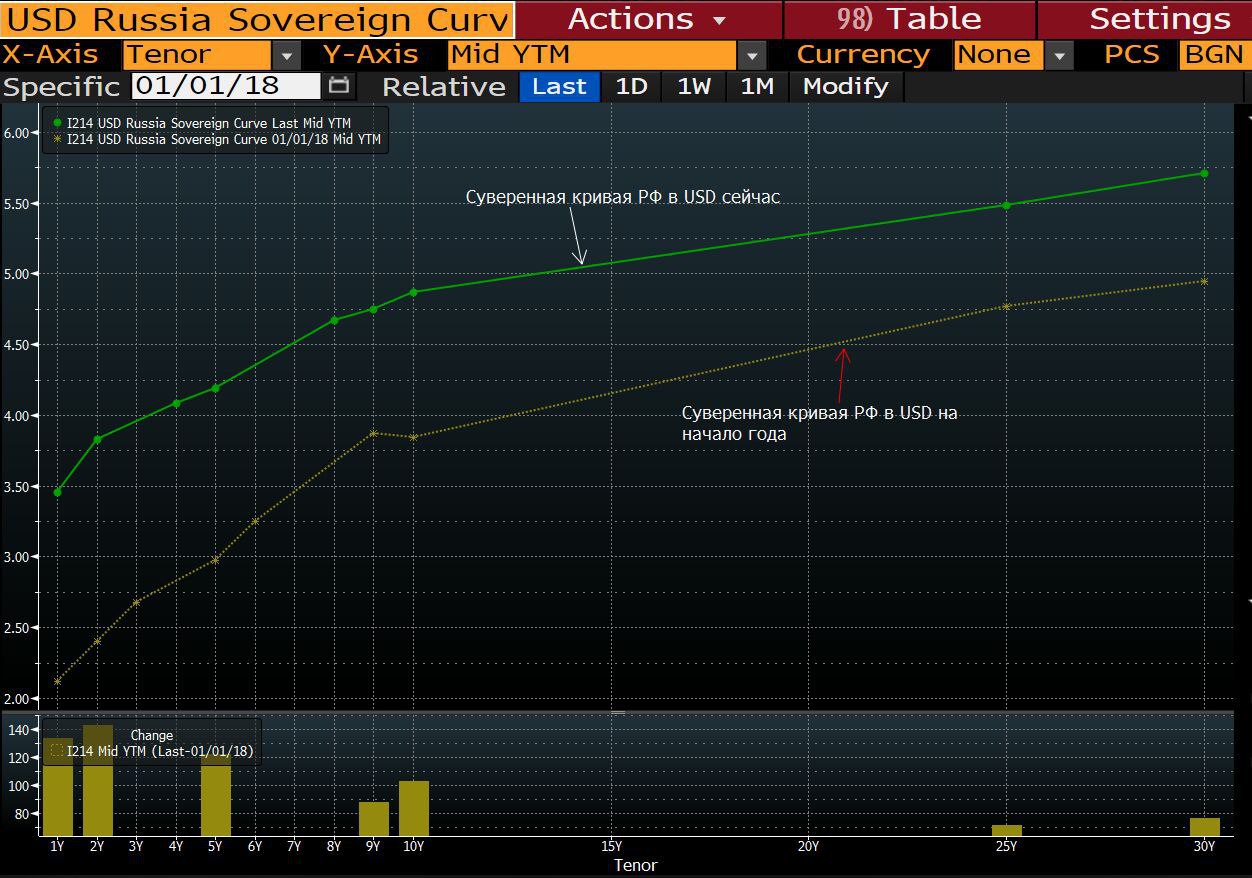Click the Change legend swatch in lower panel
1252x878 pixels.
[x=57, y=750]
